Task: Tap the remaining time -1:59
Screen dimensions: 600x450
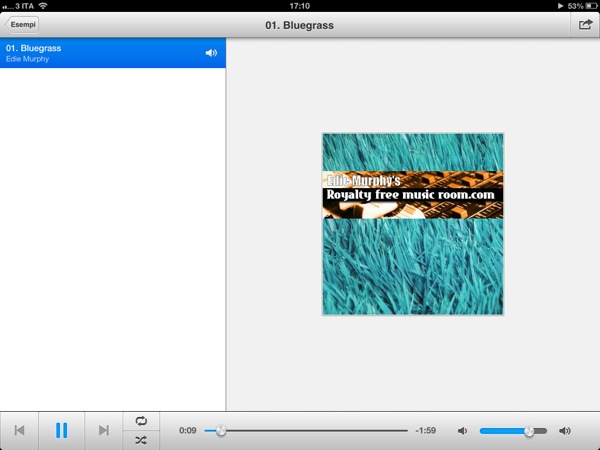Action: 426,430
